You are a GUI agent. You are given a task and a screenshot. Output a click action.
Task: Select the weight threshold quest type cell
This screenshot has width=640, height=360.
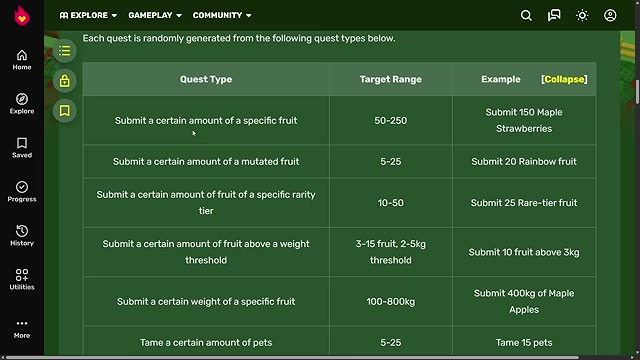pos(206,252)
